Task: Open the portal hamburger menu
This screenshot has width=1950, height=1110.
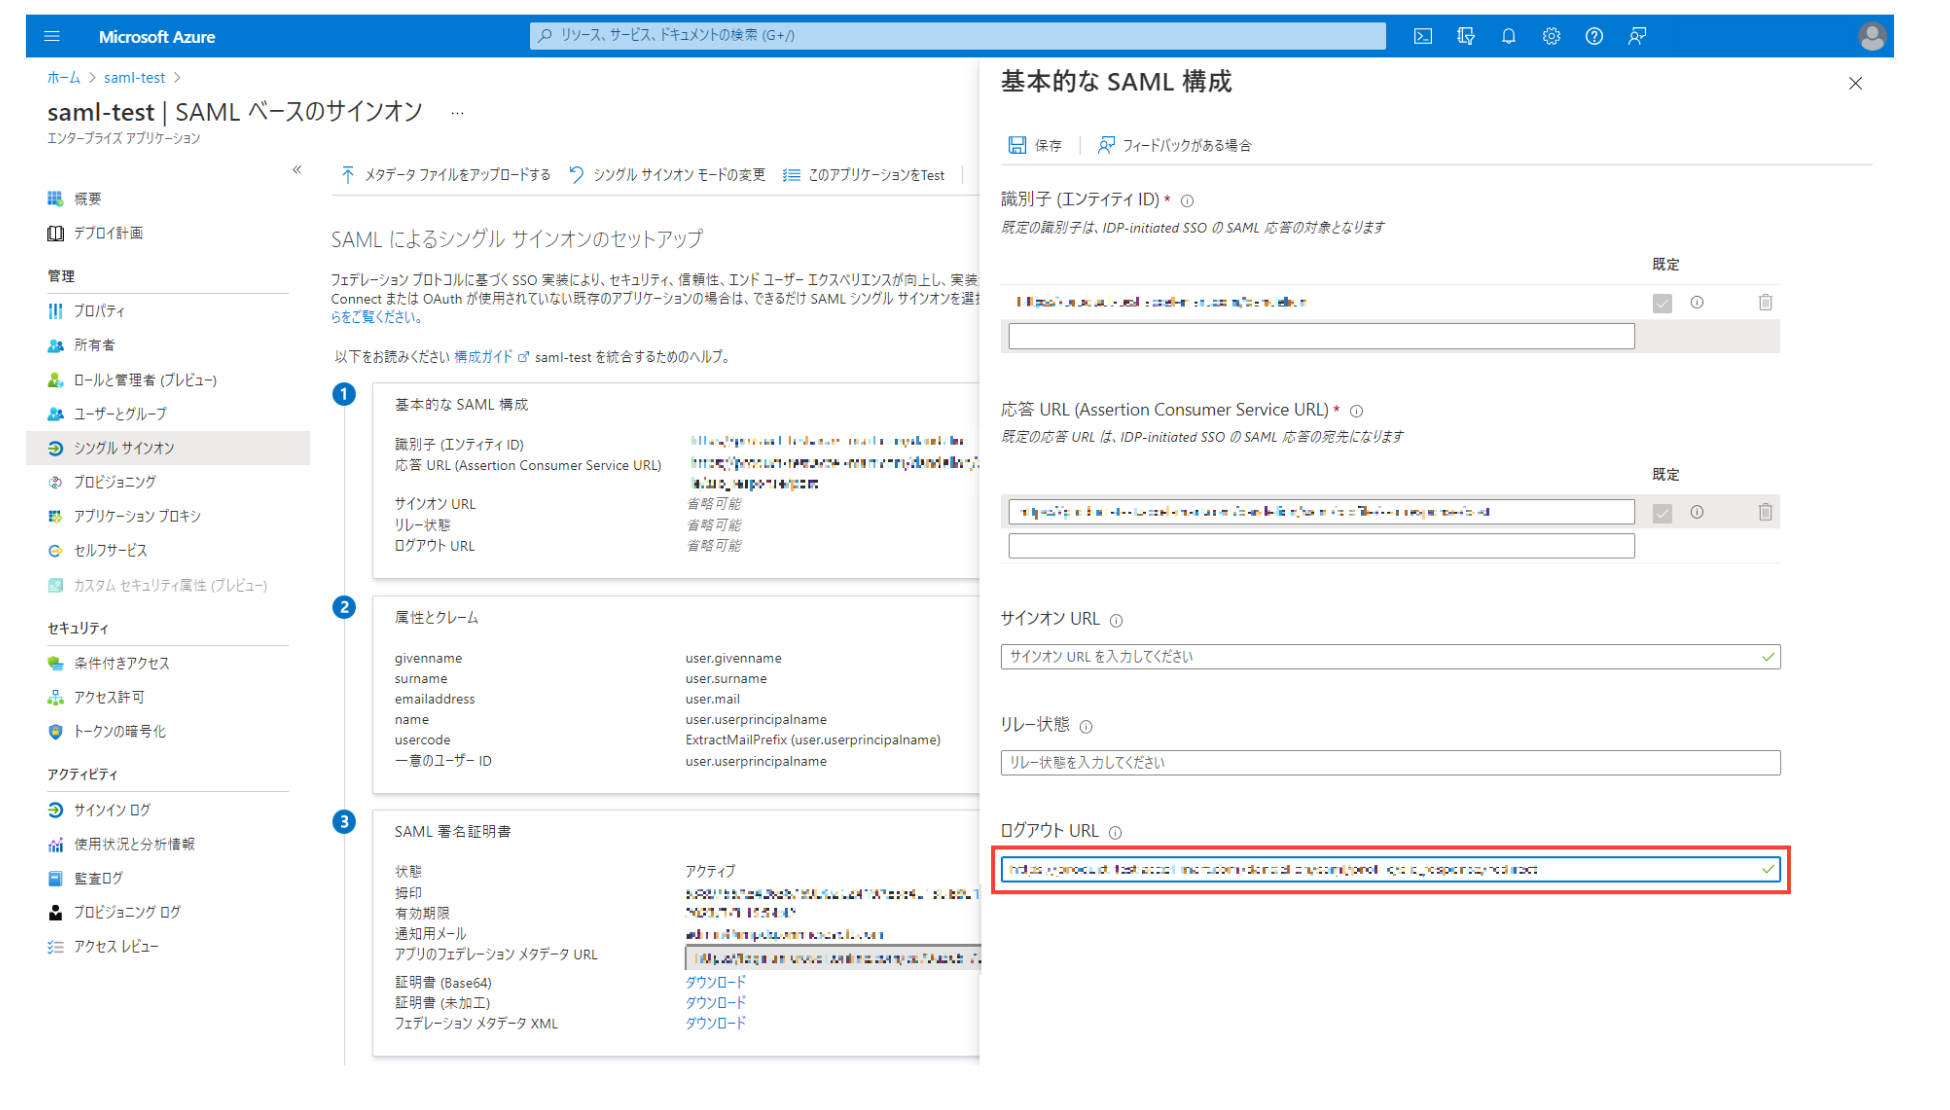Action: click(x=51, y=36)
